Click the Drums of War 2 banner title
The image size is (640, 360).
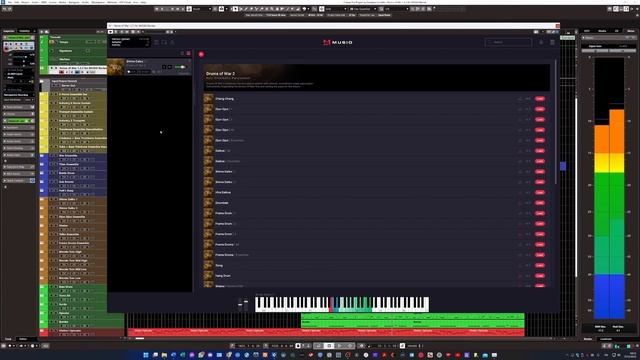(220, 73)
